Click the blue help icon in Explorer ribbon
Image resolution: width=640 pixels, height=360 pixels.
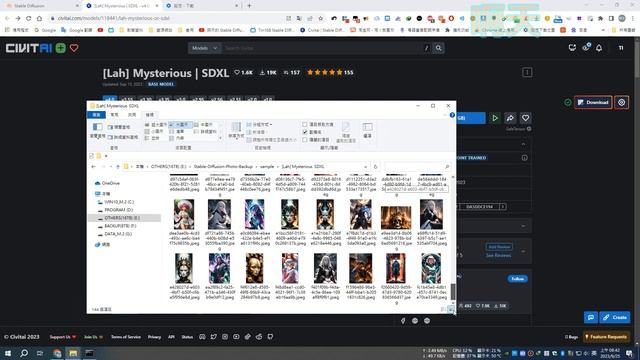pyautogui.click(x=452, y=115)
